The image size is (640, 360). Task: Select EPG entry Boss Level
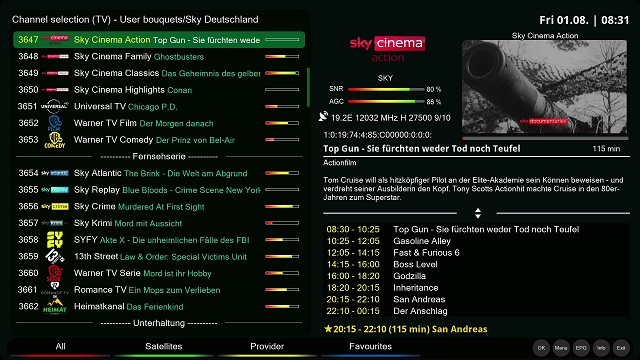(476, 264)
